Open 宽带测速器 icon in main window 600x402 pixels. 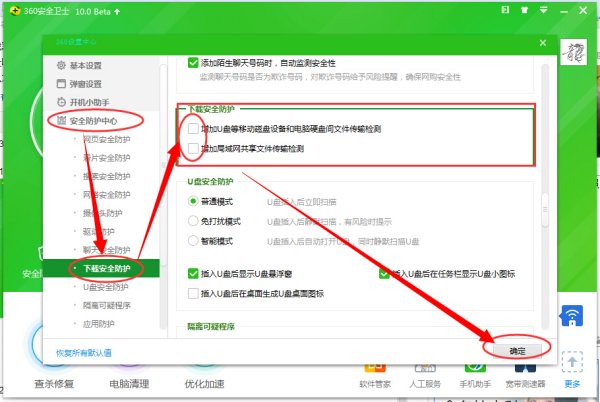click(525, 368)
